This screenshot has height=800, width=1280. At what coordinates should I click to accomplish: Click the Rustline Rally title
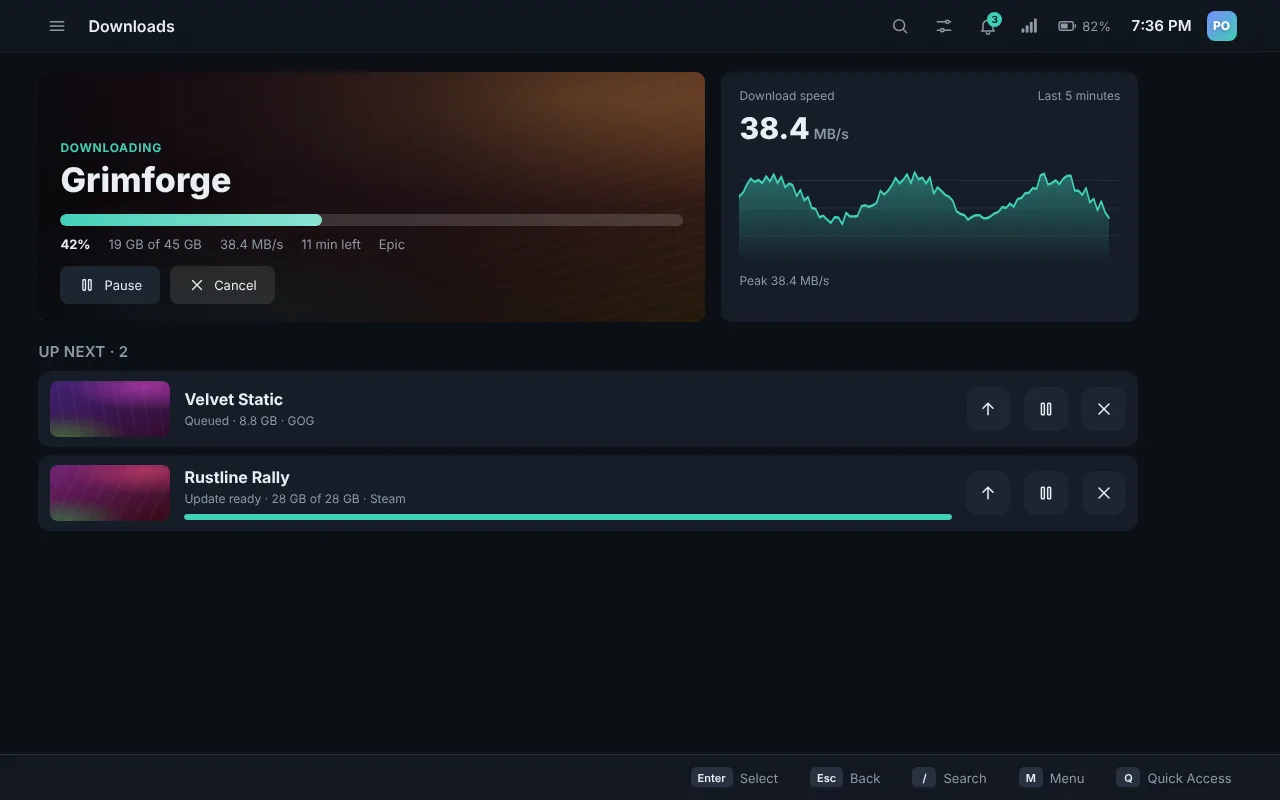pos(237,477)
